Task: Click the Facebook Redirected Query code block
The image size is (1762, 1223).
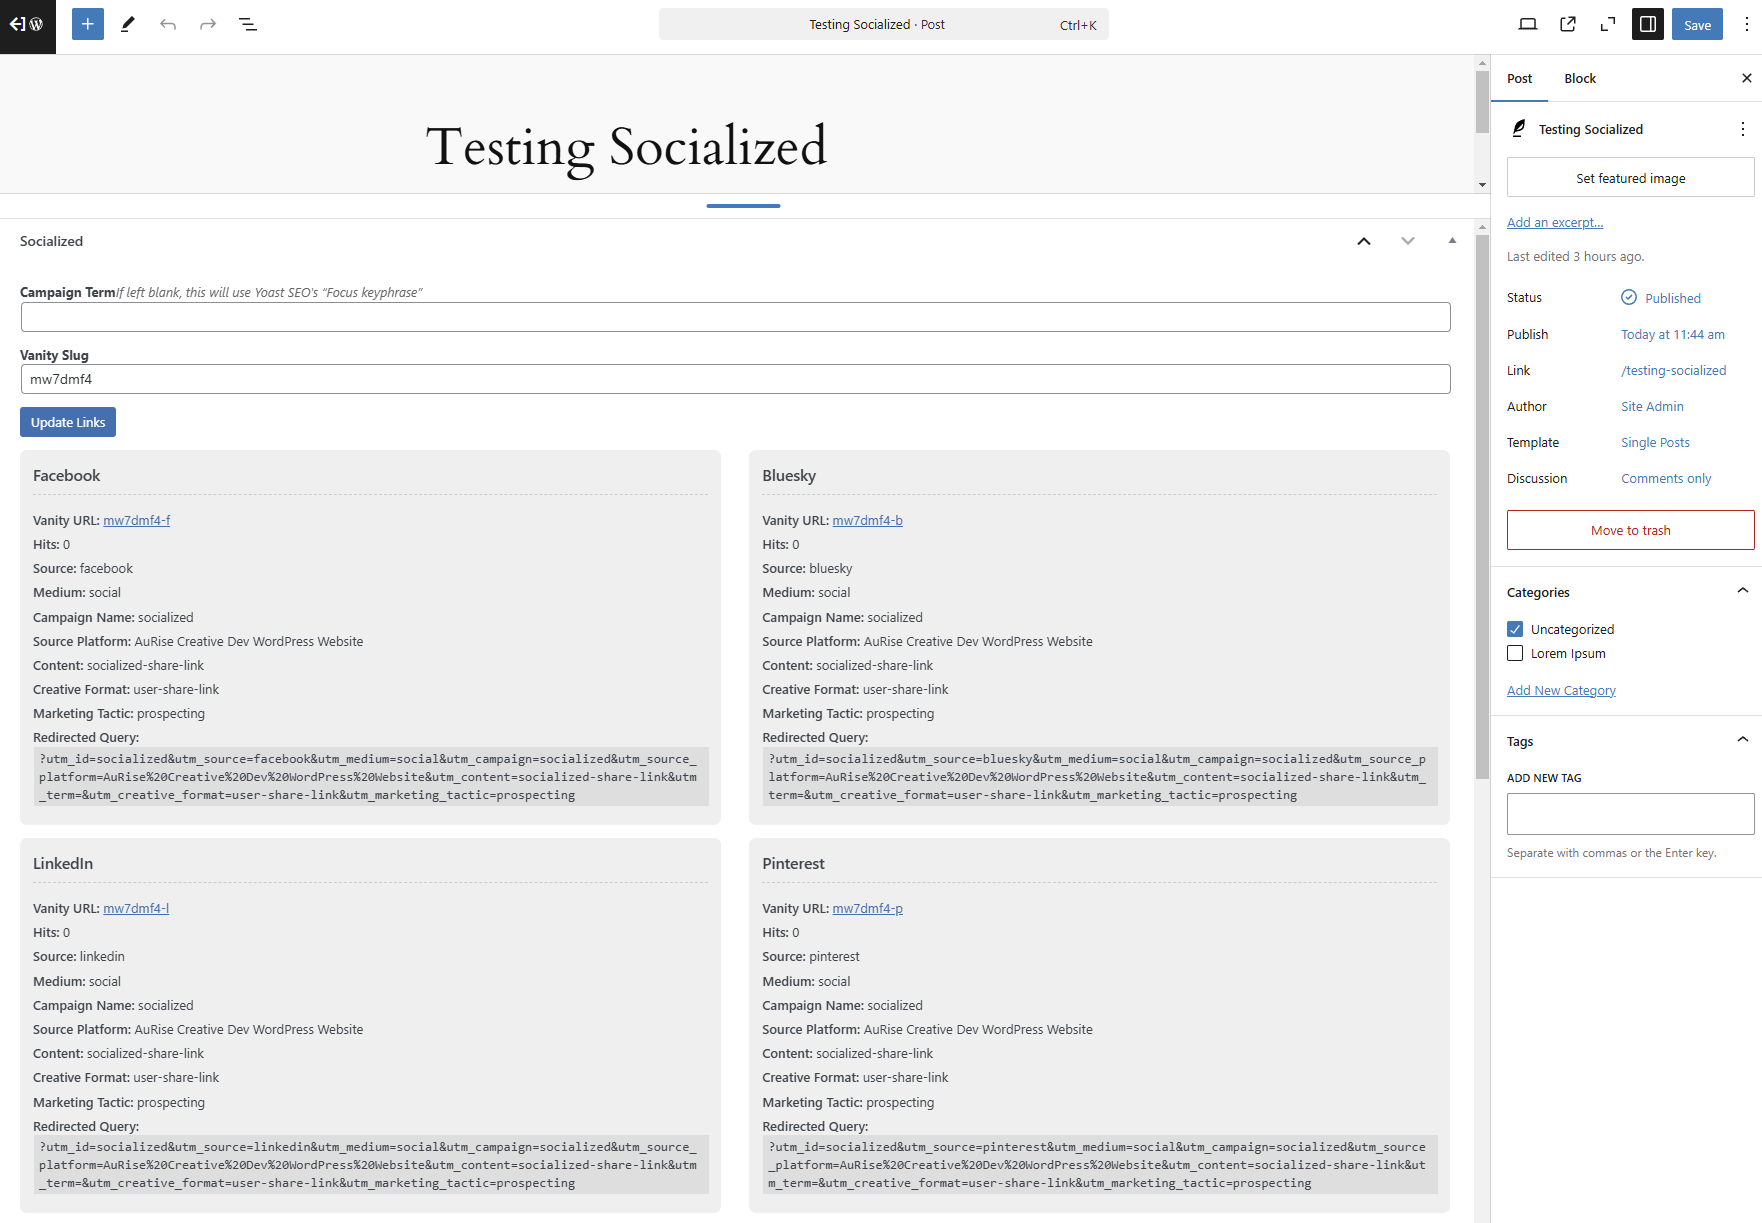Action: click(370, 777)
